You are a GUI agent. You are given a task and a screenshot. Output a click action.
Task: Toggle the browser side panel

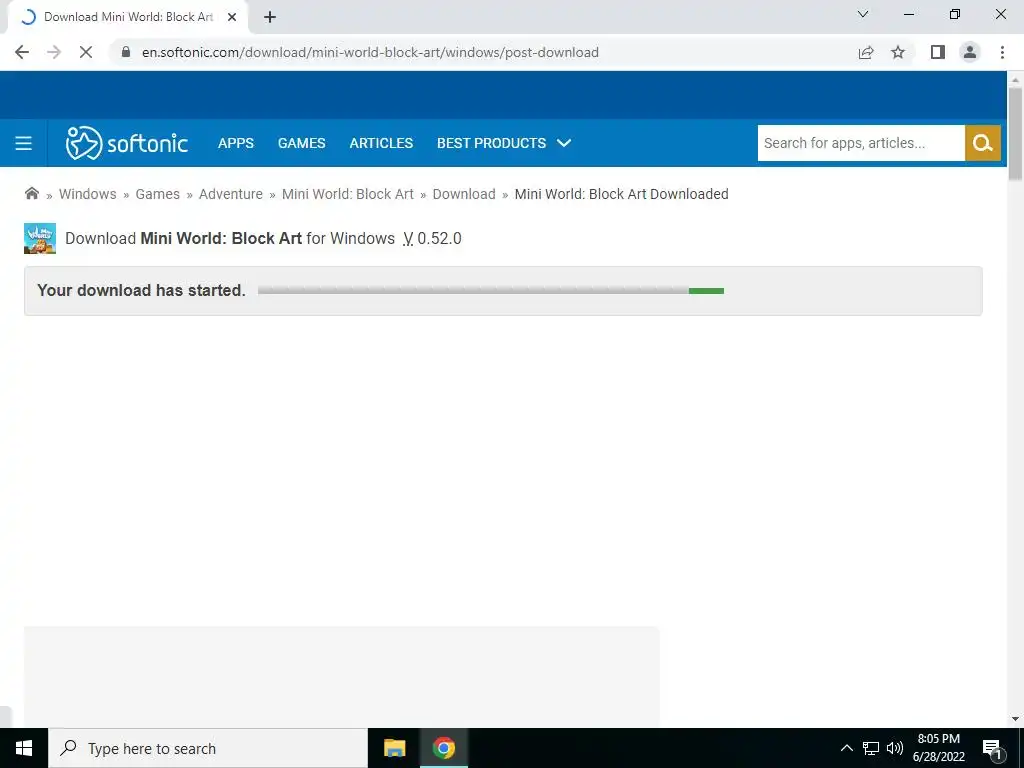tap(938, 52)
